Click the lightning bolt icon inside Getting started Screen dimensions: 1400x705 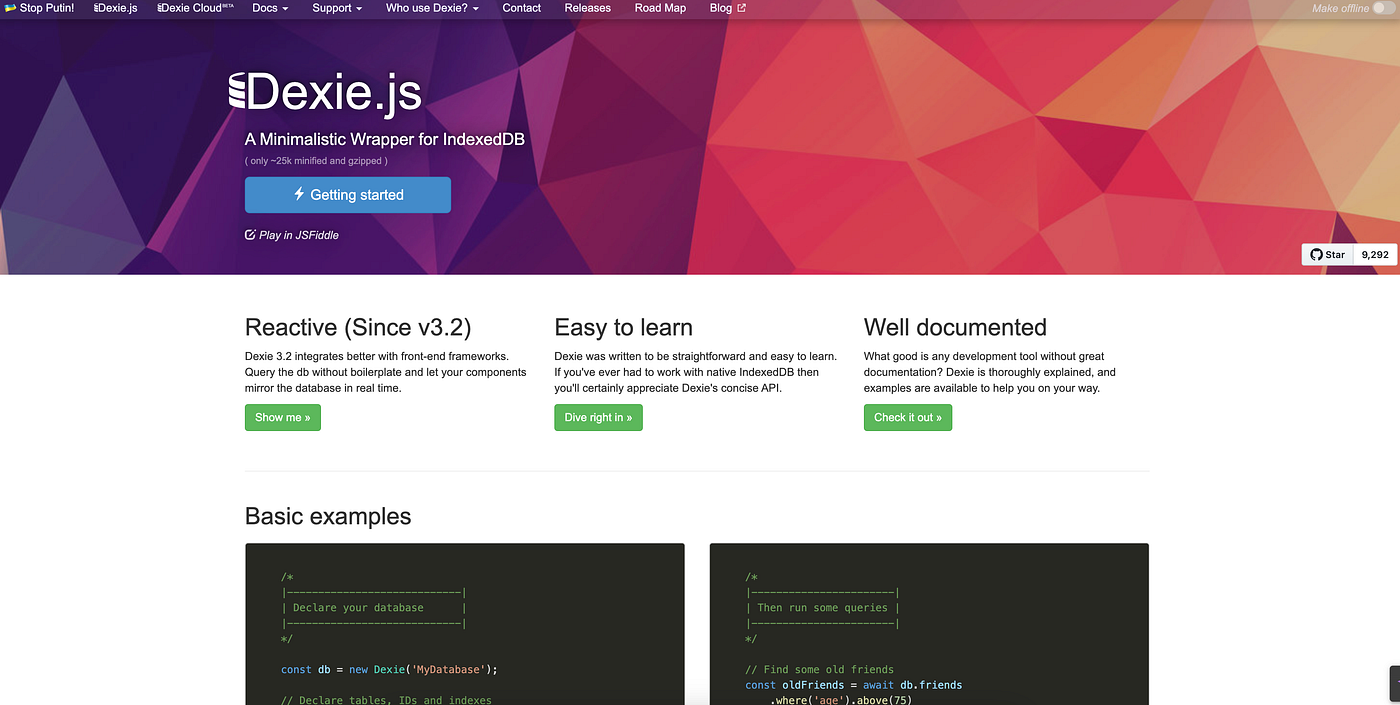[x=300, y=194]
